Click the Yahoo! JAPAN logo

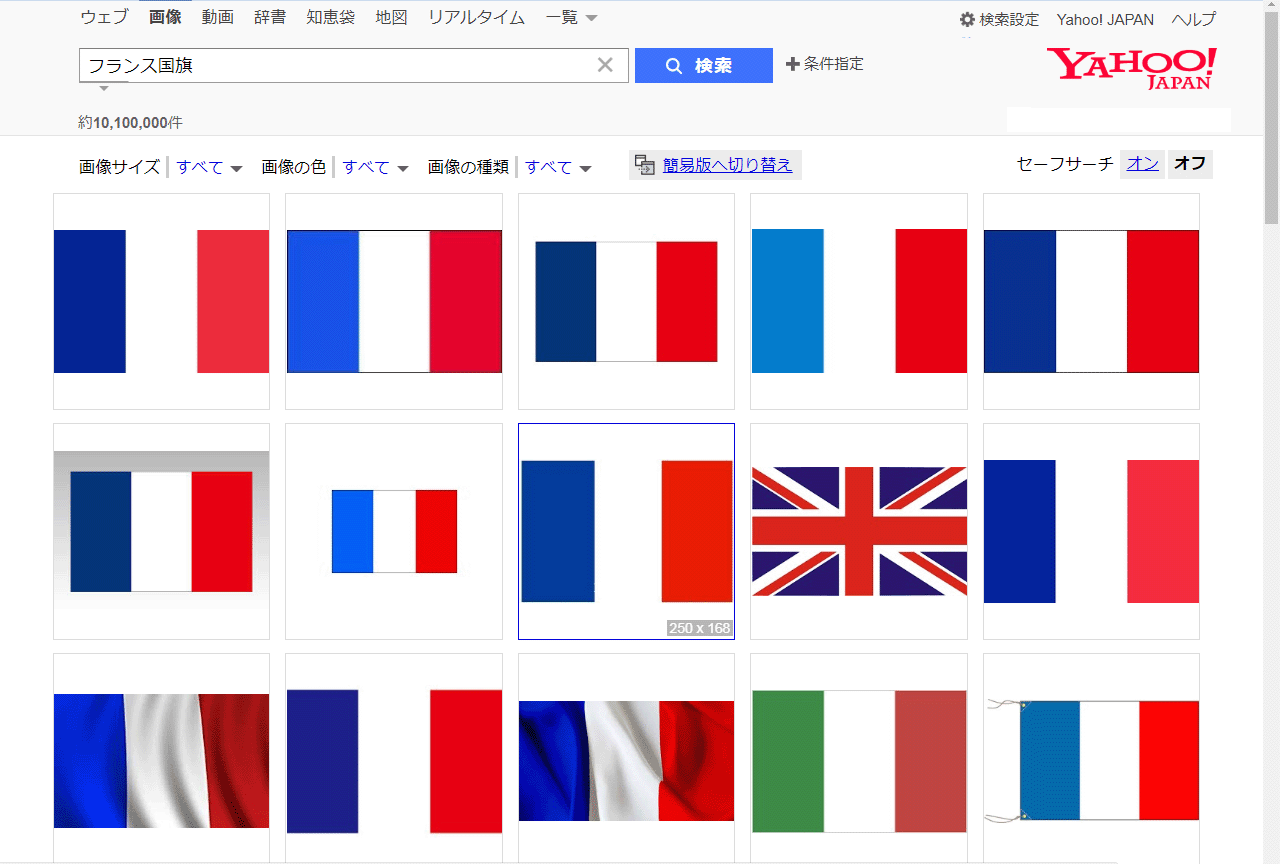point(1129,68)
